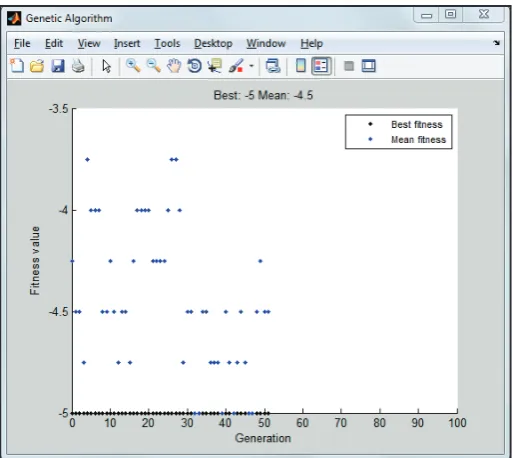Image resolution: width=513 pixels, height=458 pixels.
Task: Click the y-axis tick label -3.5
Action: click(59, 109)
